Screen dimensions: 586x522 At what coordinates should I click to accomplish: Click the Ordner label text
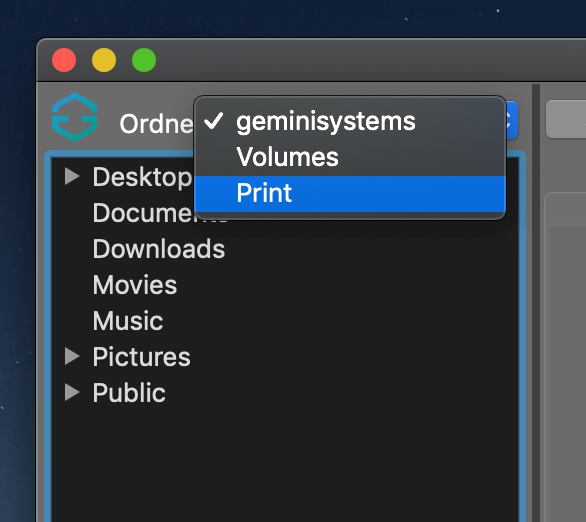157,124
